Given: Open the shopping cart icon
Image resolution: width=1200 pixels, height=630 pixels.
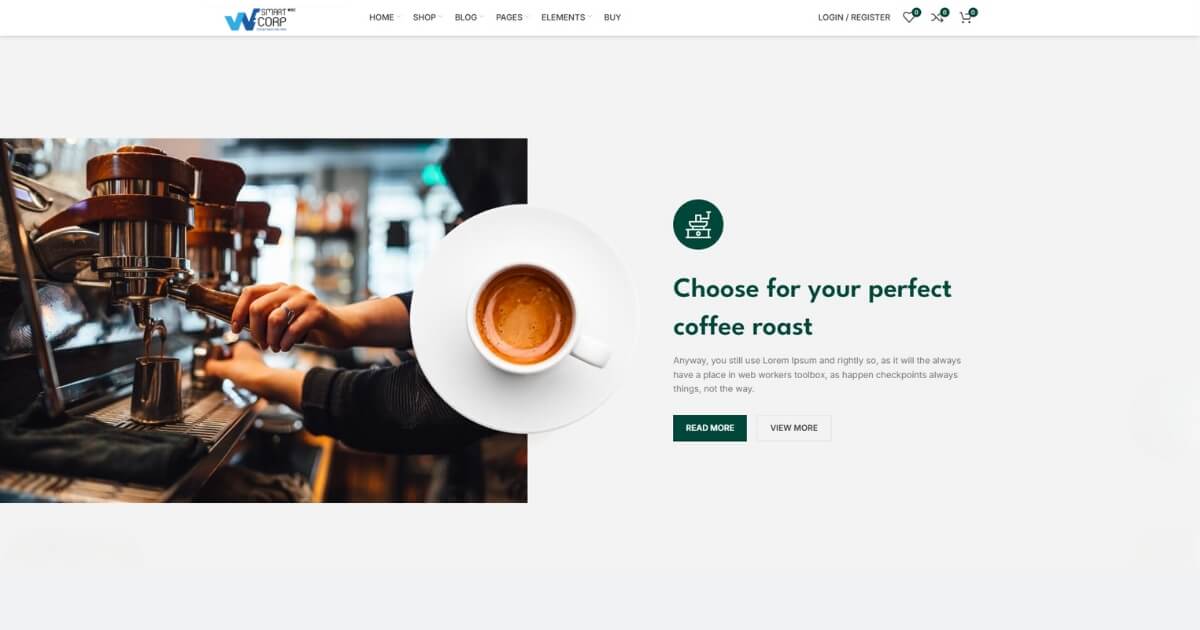Looking at the screenshot, I should 965,18.
